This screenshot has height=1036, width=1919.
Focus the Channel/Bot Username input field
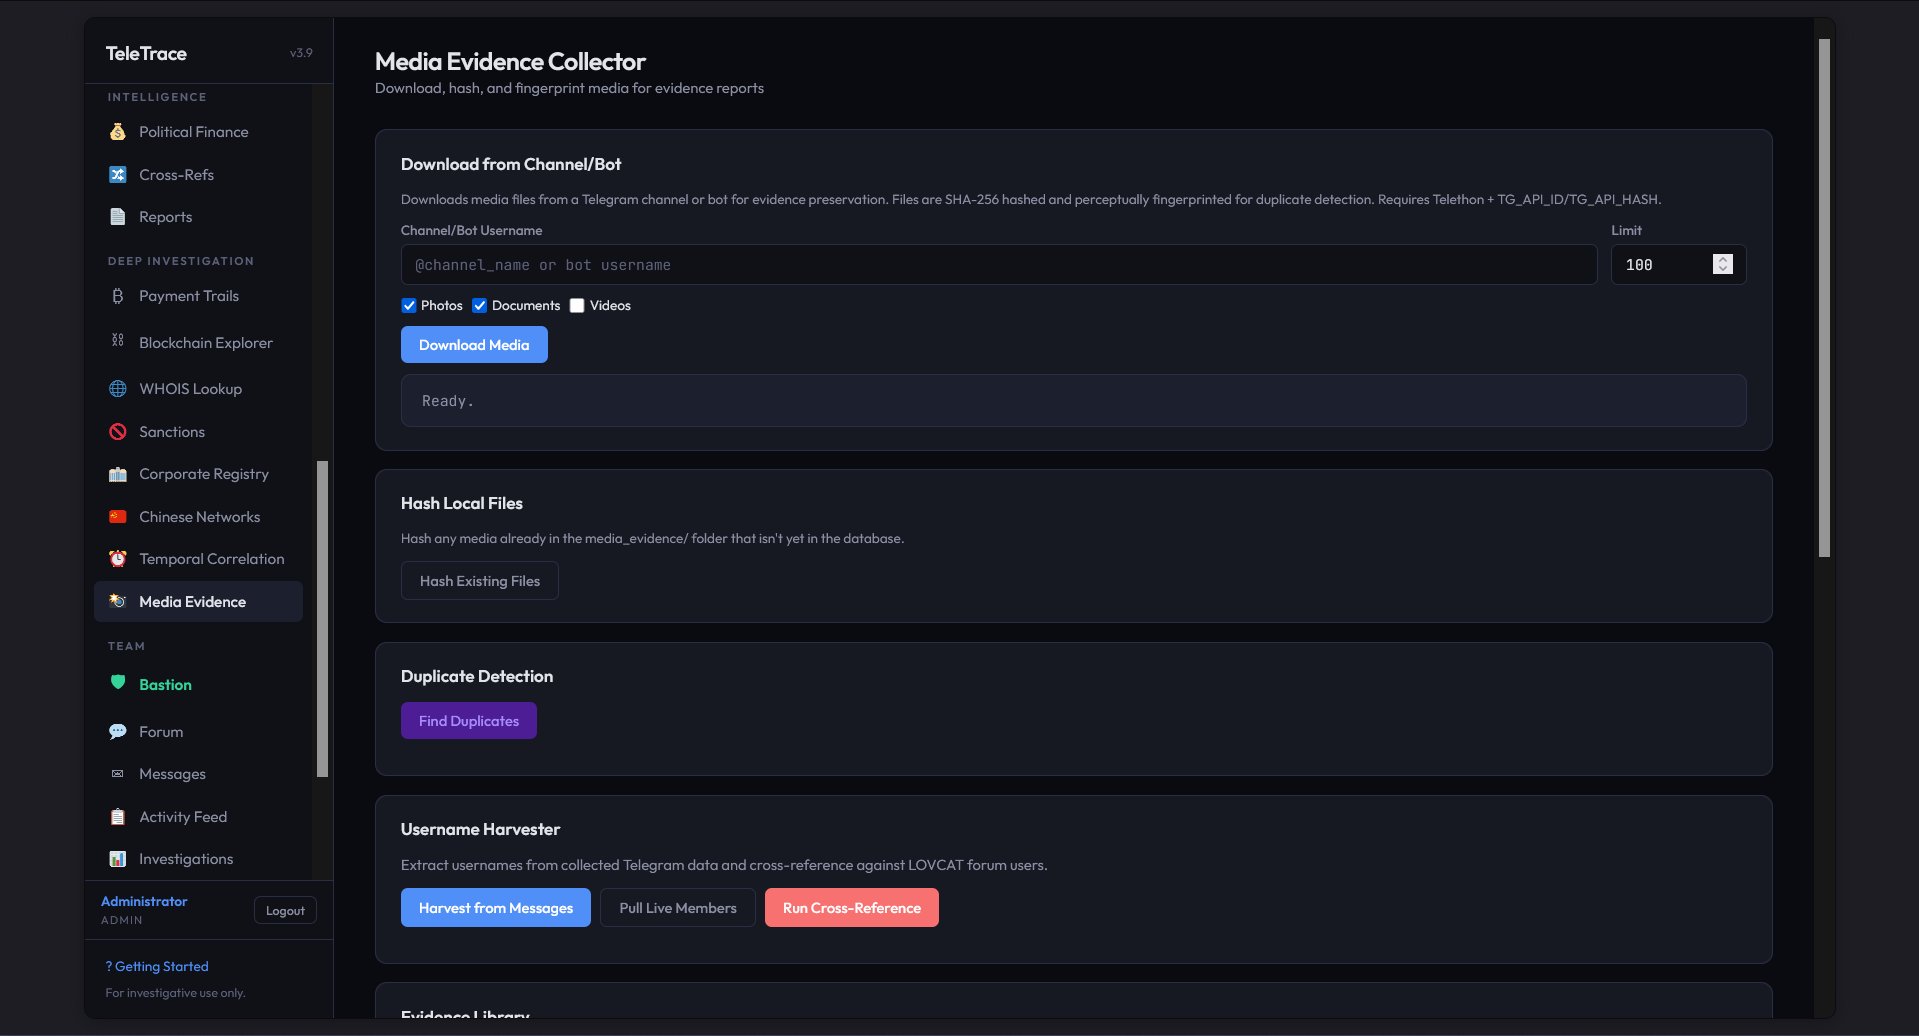(x=998, y=265)
